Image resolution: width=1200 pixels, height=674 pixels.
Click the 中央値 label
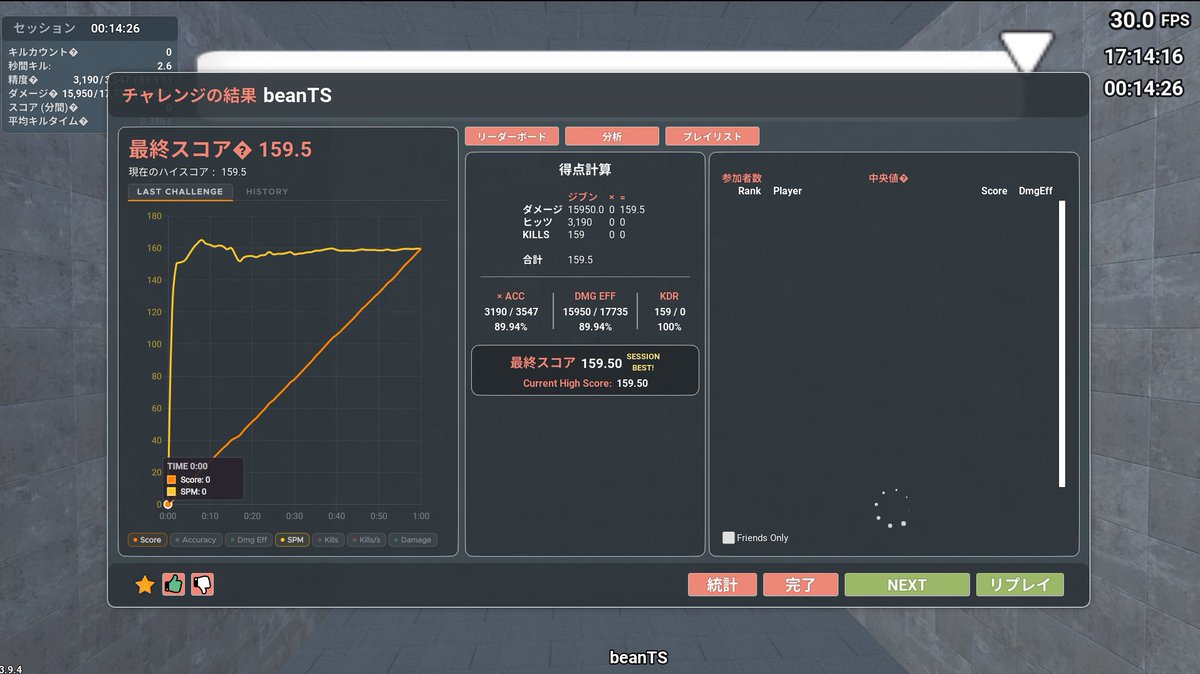pos(888,178)
